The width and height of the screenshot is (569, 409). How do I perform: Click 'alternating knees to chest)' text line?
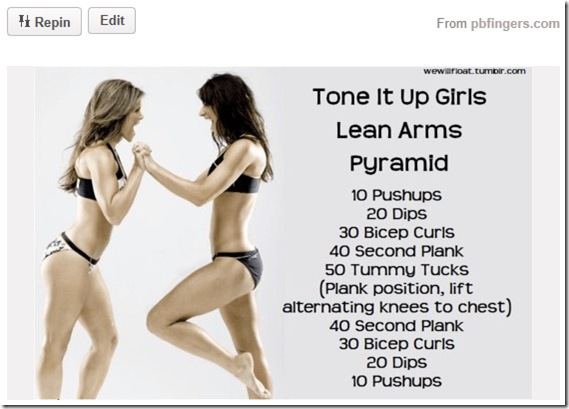tap(397, 307)
